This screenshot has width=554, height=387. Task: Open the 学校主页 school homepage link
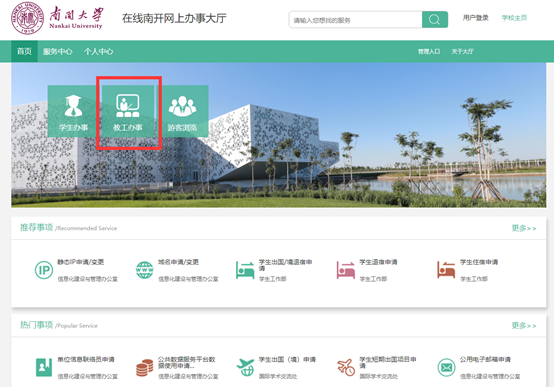click(x=514, y=18)
